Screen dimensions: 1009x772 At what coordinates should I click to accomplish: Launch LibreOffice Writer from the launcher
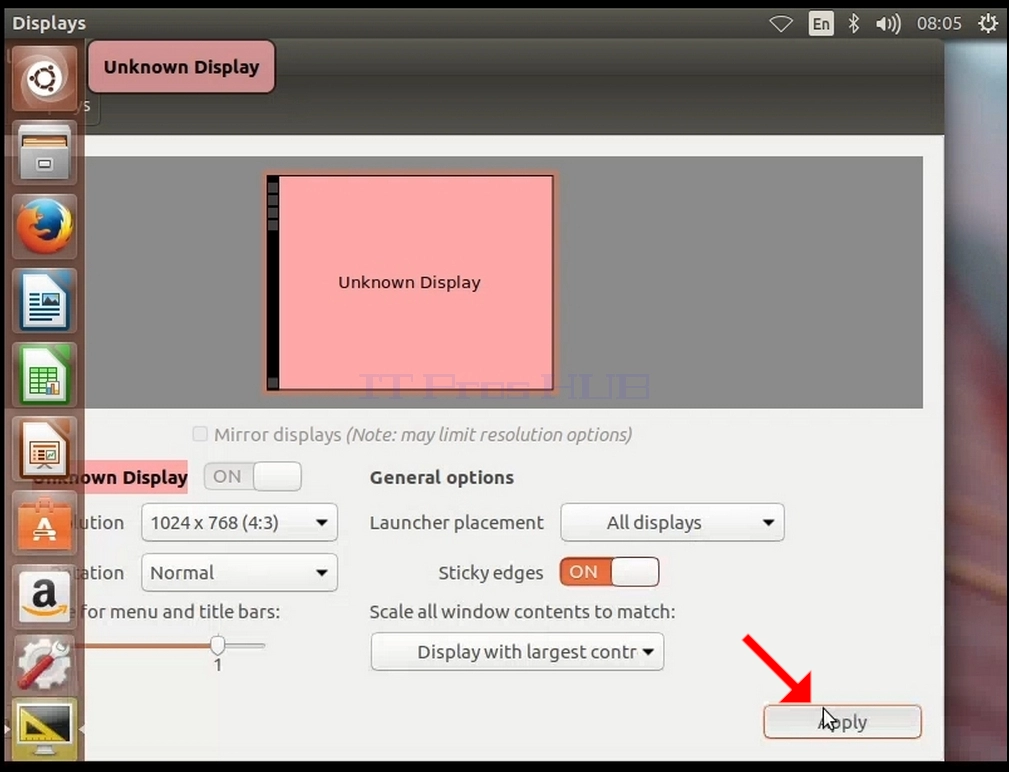44,300
